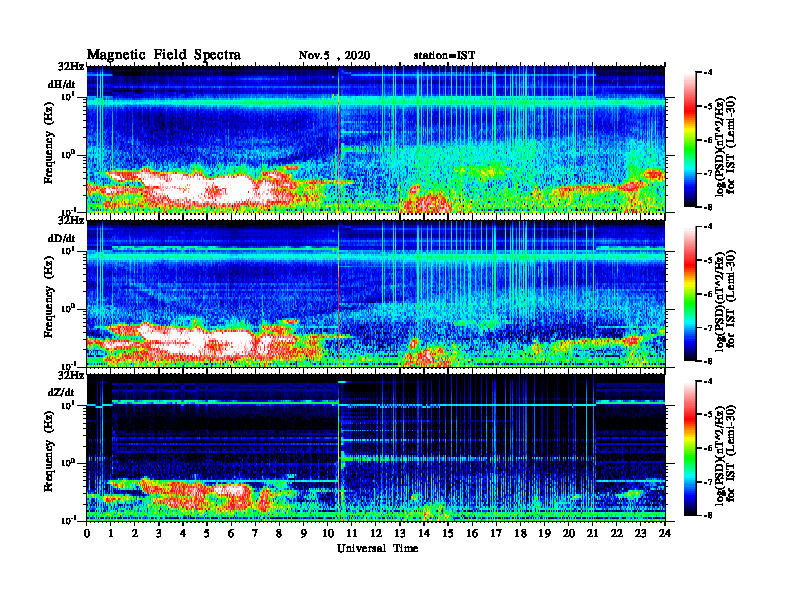Click hour tick label "21" on the time axis
Viewport: 792px width, 612px height.
[x=592, y=533]
